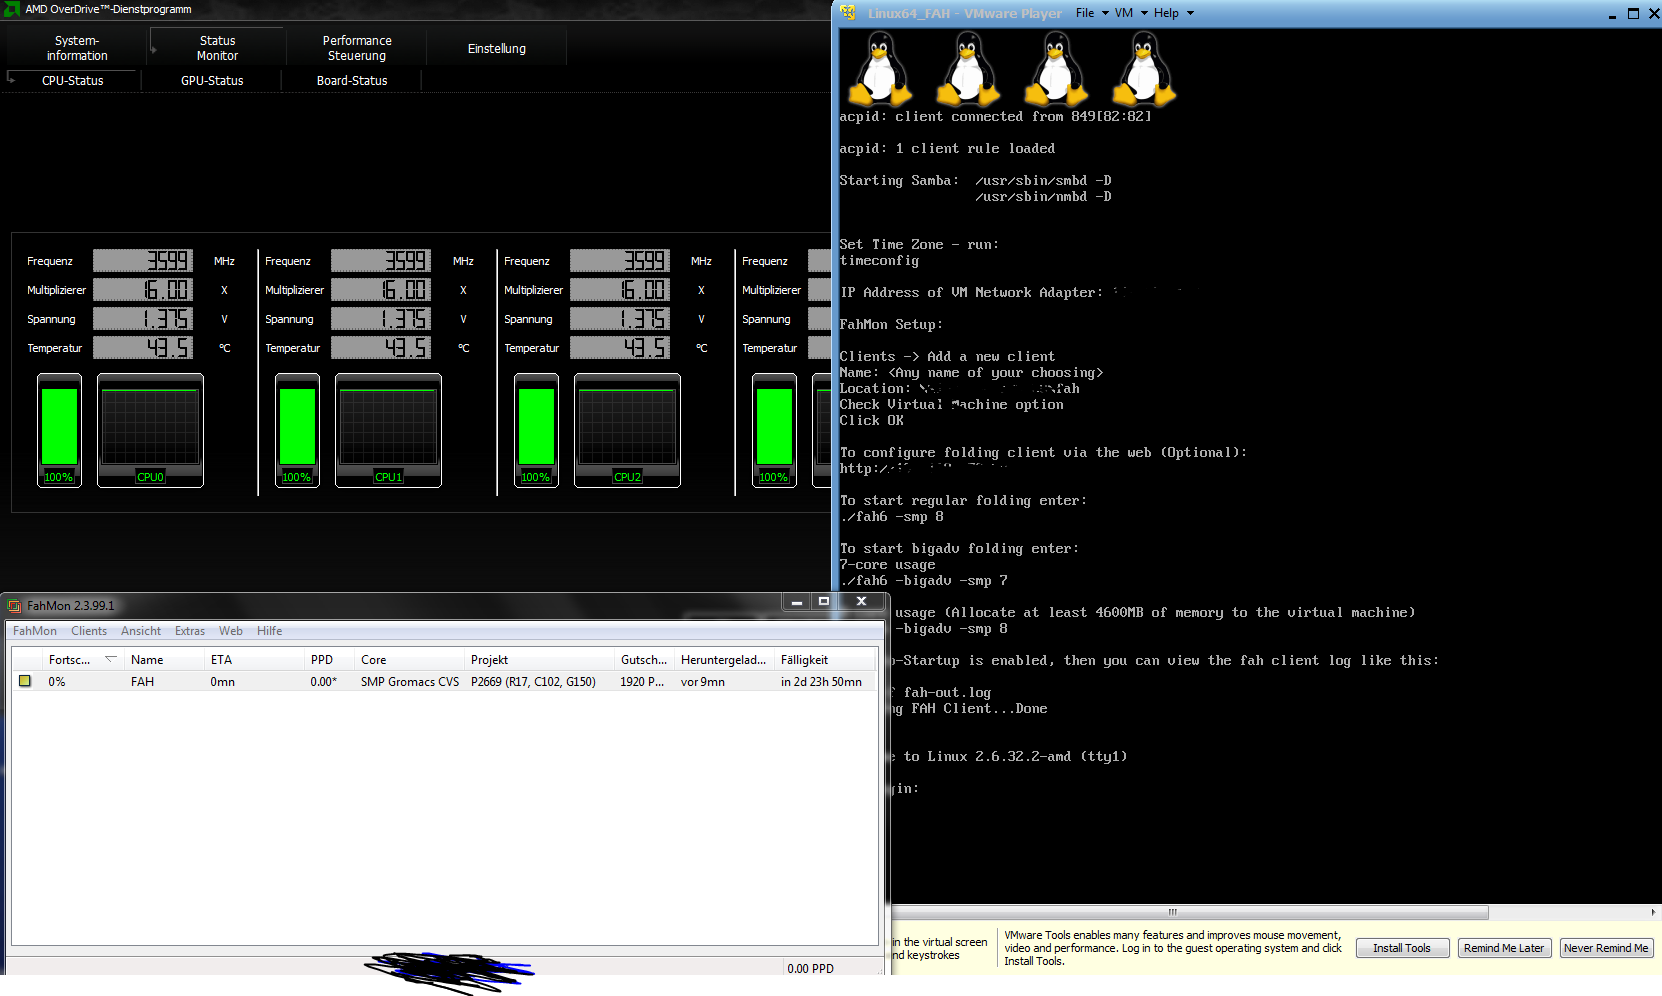Click the second core's Frequenz value 3599
This screenshot has height=996, width=1662.
tap(381, 261)
